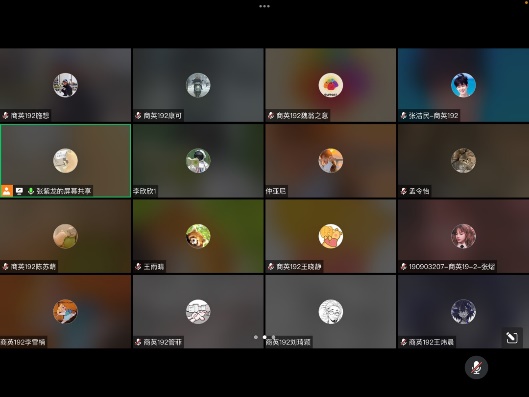Open the top-left participant's avatar
529x397 pixels.
(x=65, y=85)
